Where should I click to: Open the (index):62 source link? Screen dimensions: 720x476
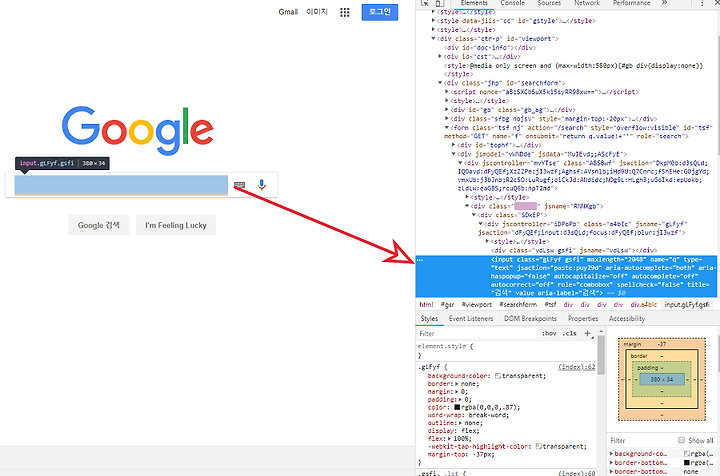click(576, 367)
